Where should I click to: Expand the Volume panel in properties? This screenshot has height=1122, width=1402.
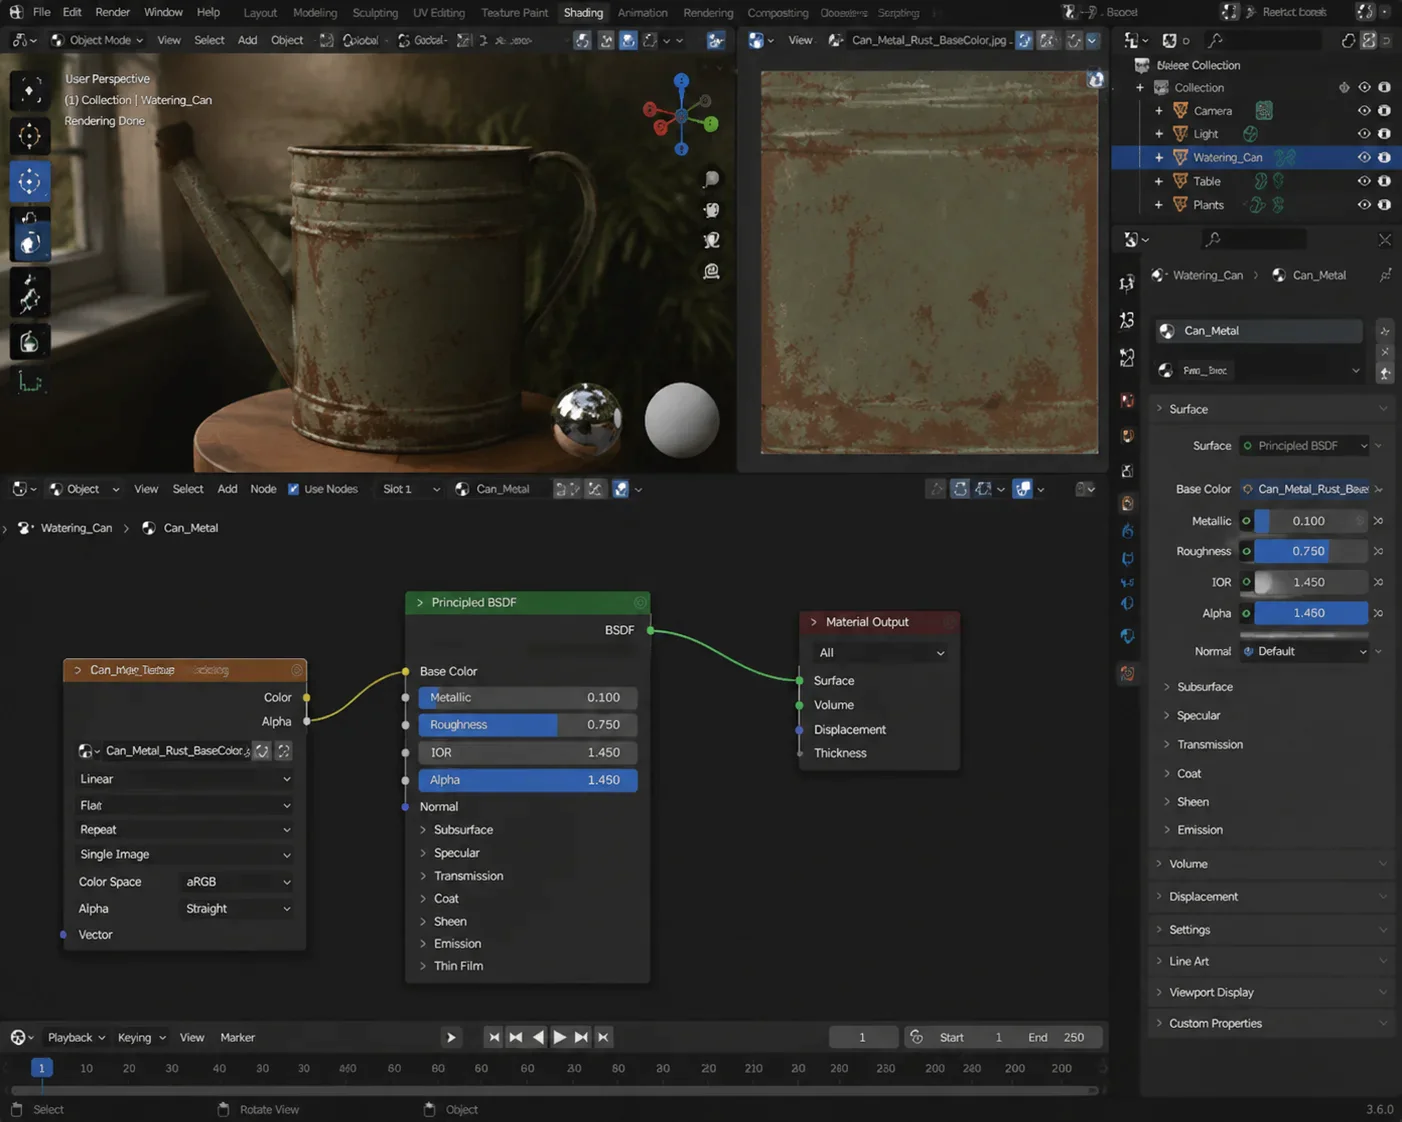[1272, 864]
